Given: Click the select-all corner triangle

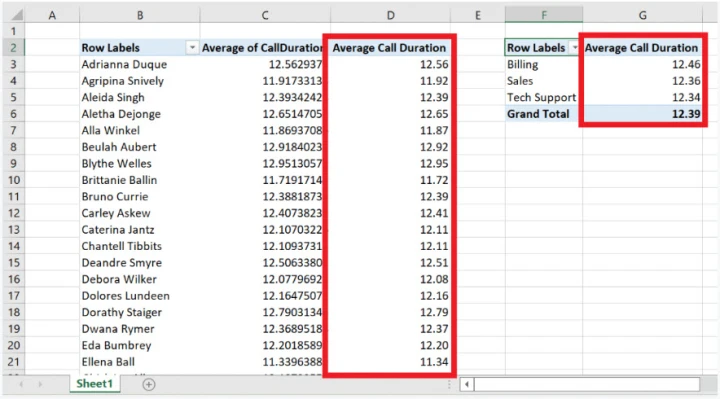Looking at the screenshot, I should pos(17,15).
